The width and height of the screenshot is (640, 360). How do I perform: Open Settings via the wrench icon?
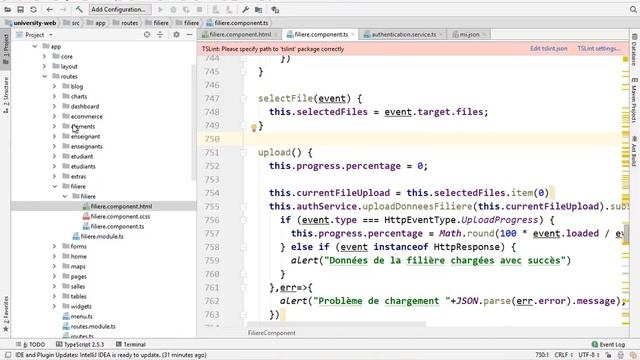click(x=245, y=9)
